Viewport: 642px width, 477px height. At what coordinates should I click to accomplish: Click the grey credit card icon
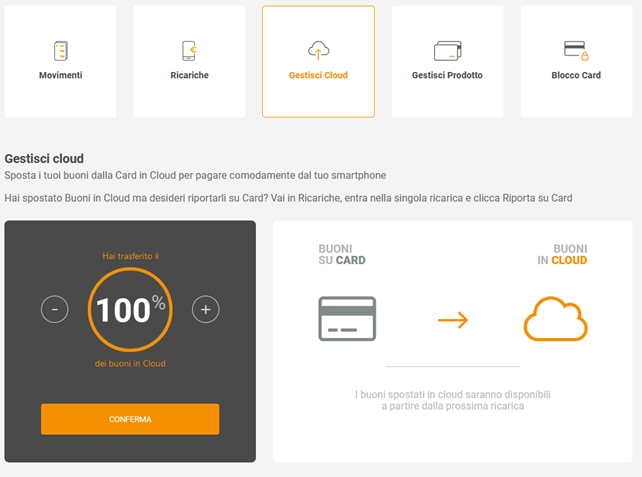pyautogui.click(x=347, y=319)
